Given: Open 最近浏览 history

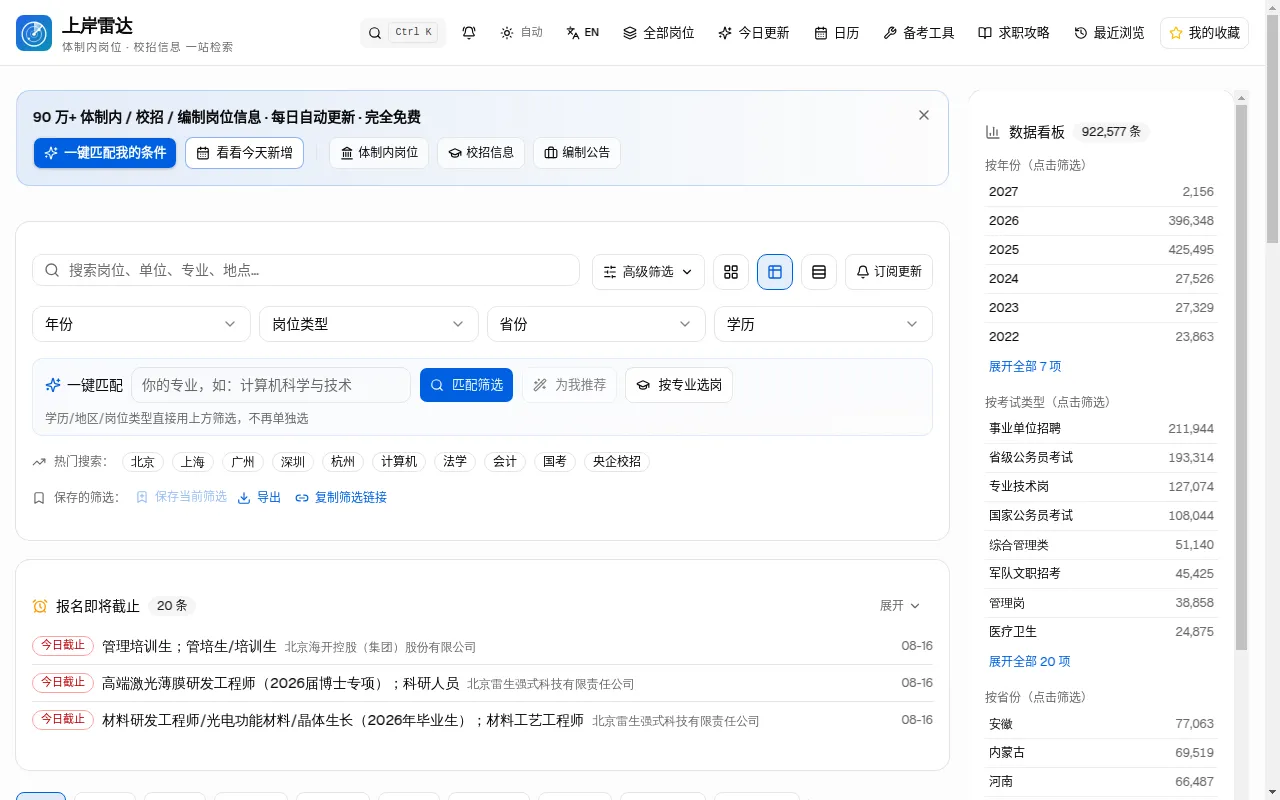Looking at the screenshot, I should 1109,33.
